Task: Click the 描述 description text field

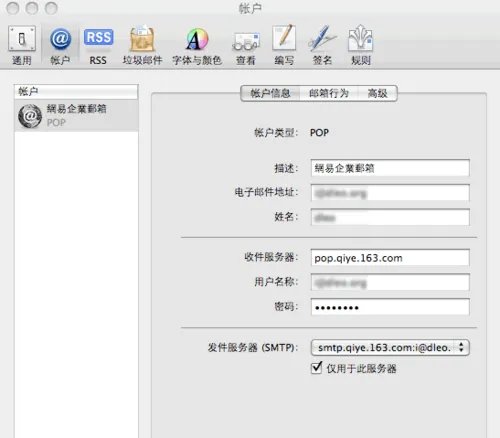Action: coord(390,168)
